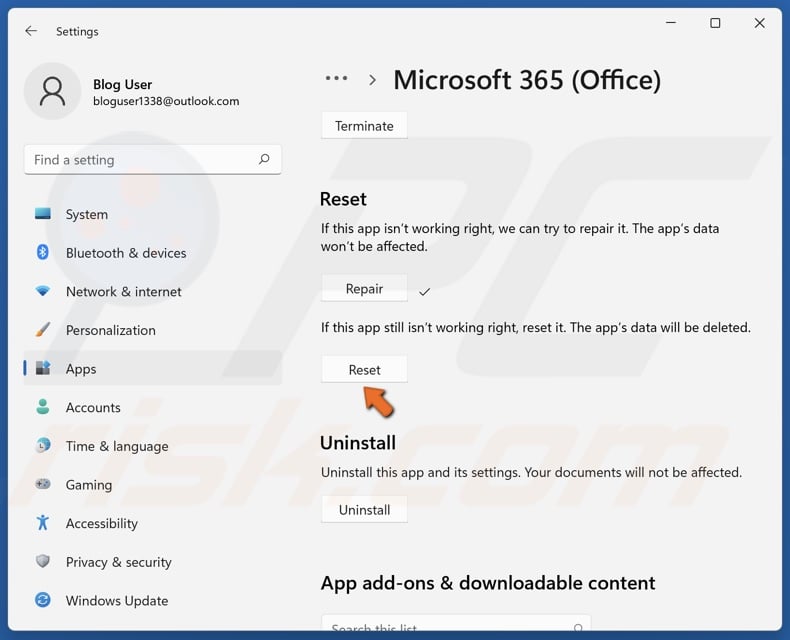The height and width of the screenshot is (640, 790).
Task: Open Privacy & security shield icon
Action: click(x=43, y=562)
